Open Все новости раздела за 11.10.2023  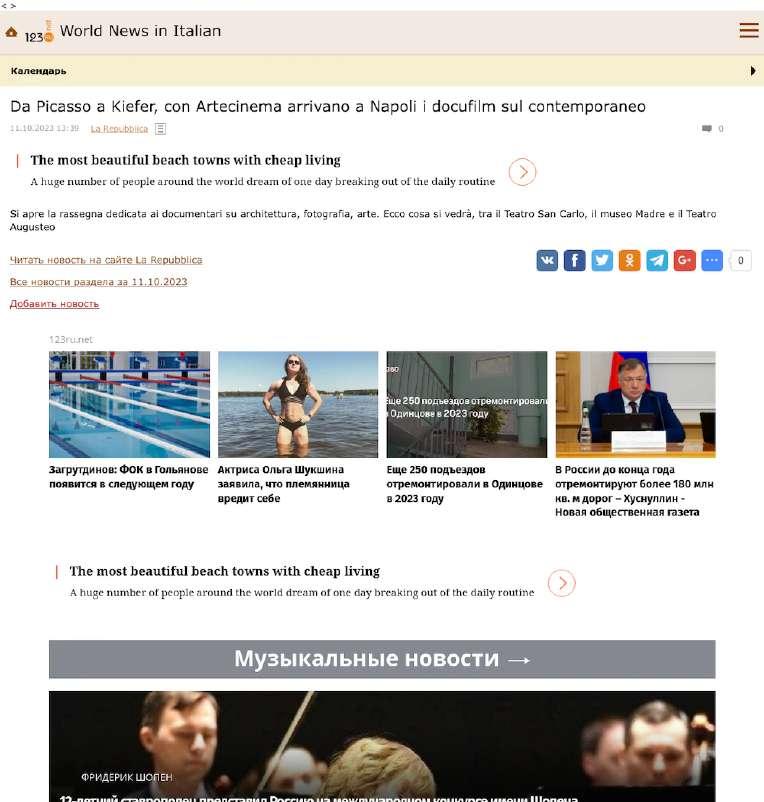pos(99,282)
